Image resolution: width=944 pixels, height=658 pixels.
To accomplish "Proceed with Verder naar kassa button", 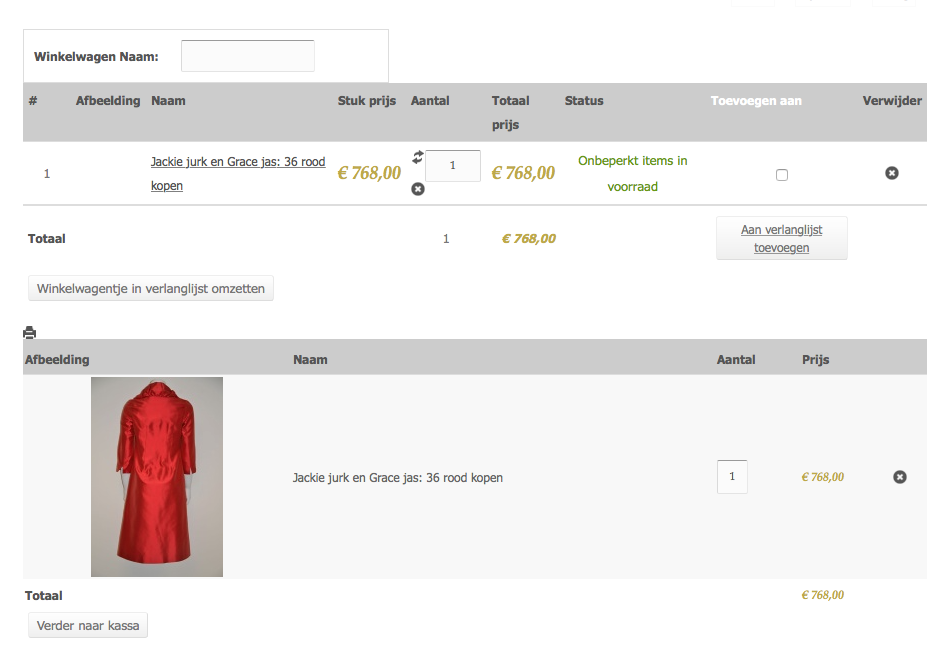I will tap(88, 626).
